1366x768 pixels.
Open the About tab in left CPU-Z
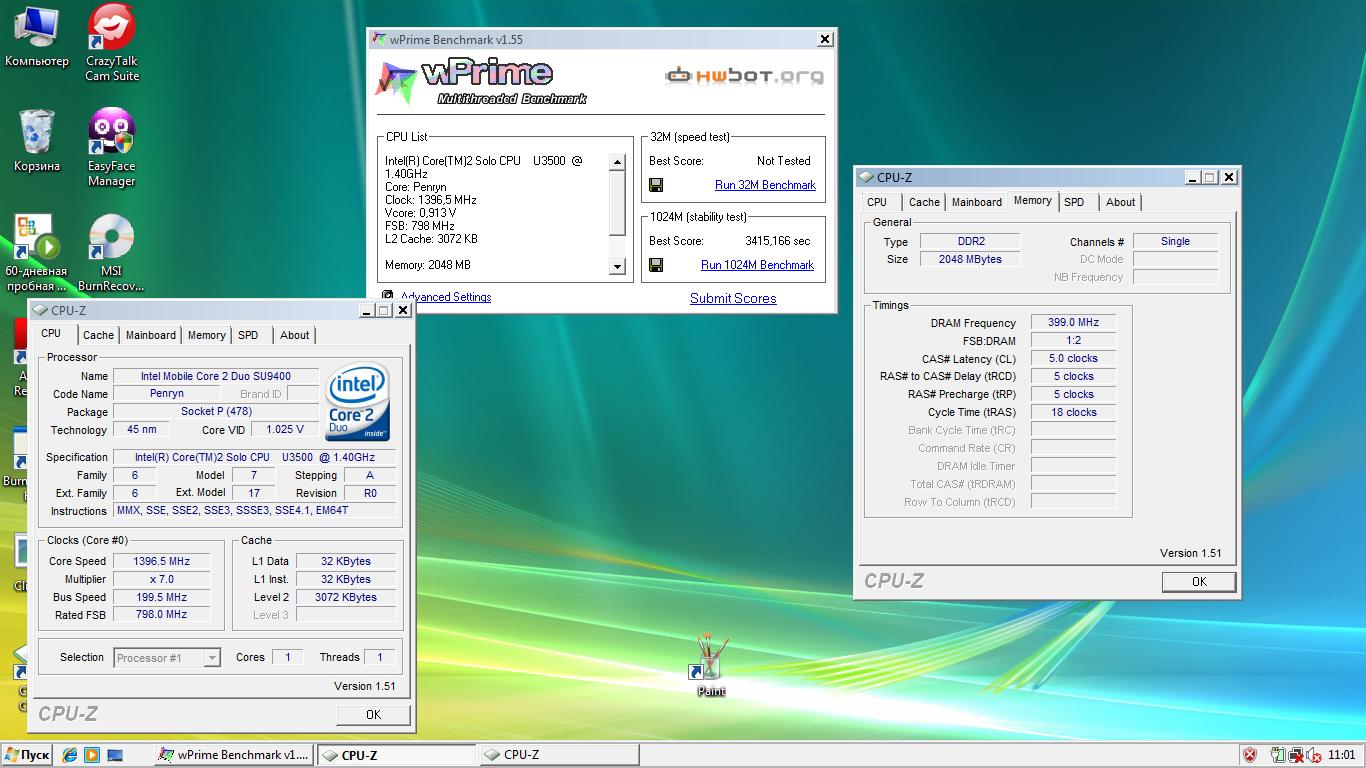294,335
